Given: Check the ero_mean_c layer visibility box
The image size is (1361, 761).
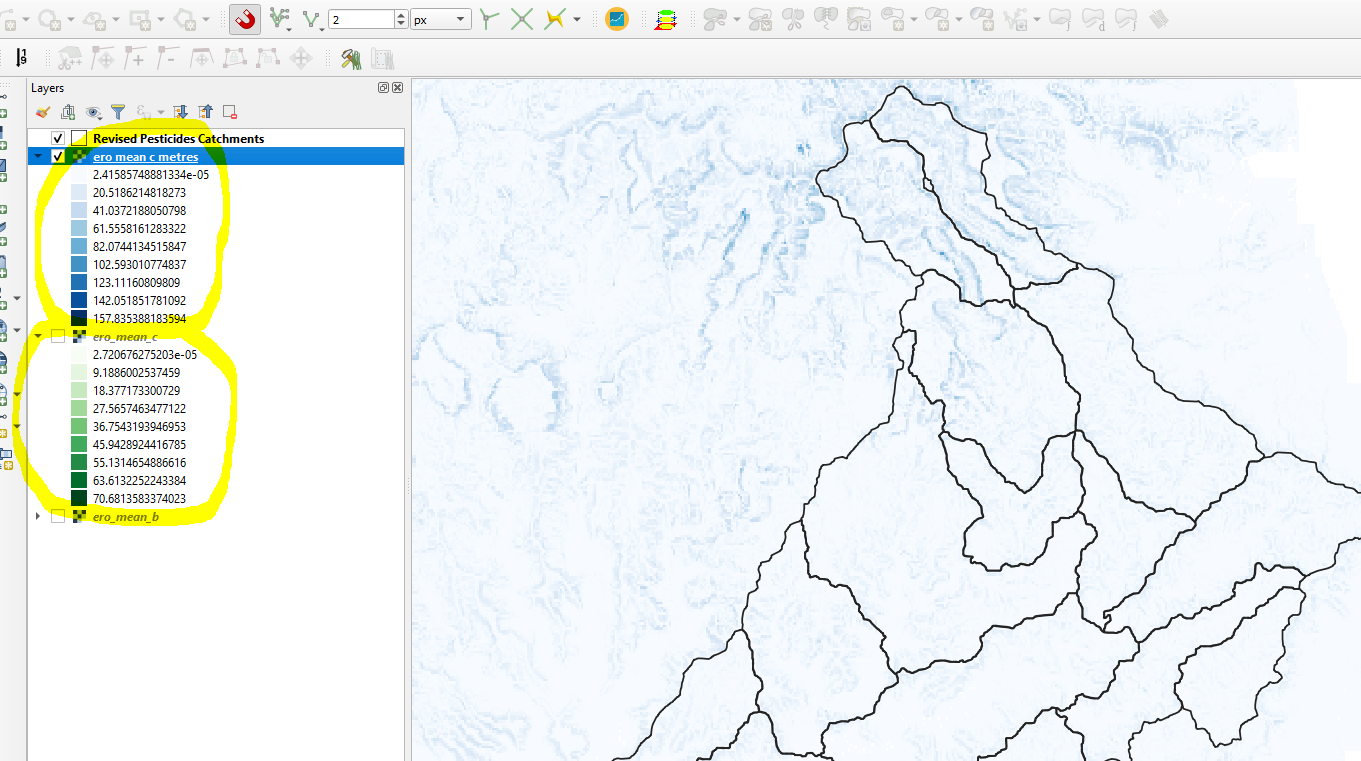Looking at the screenshot, I should pos(58,336).
